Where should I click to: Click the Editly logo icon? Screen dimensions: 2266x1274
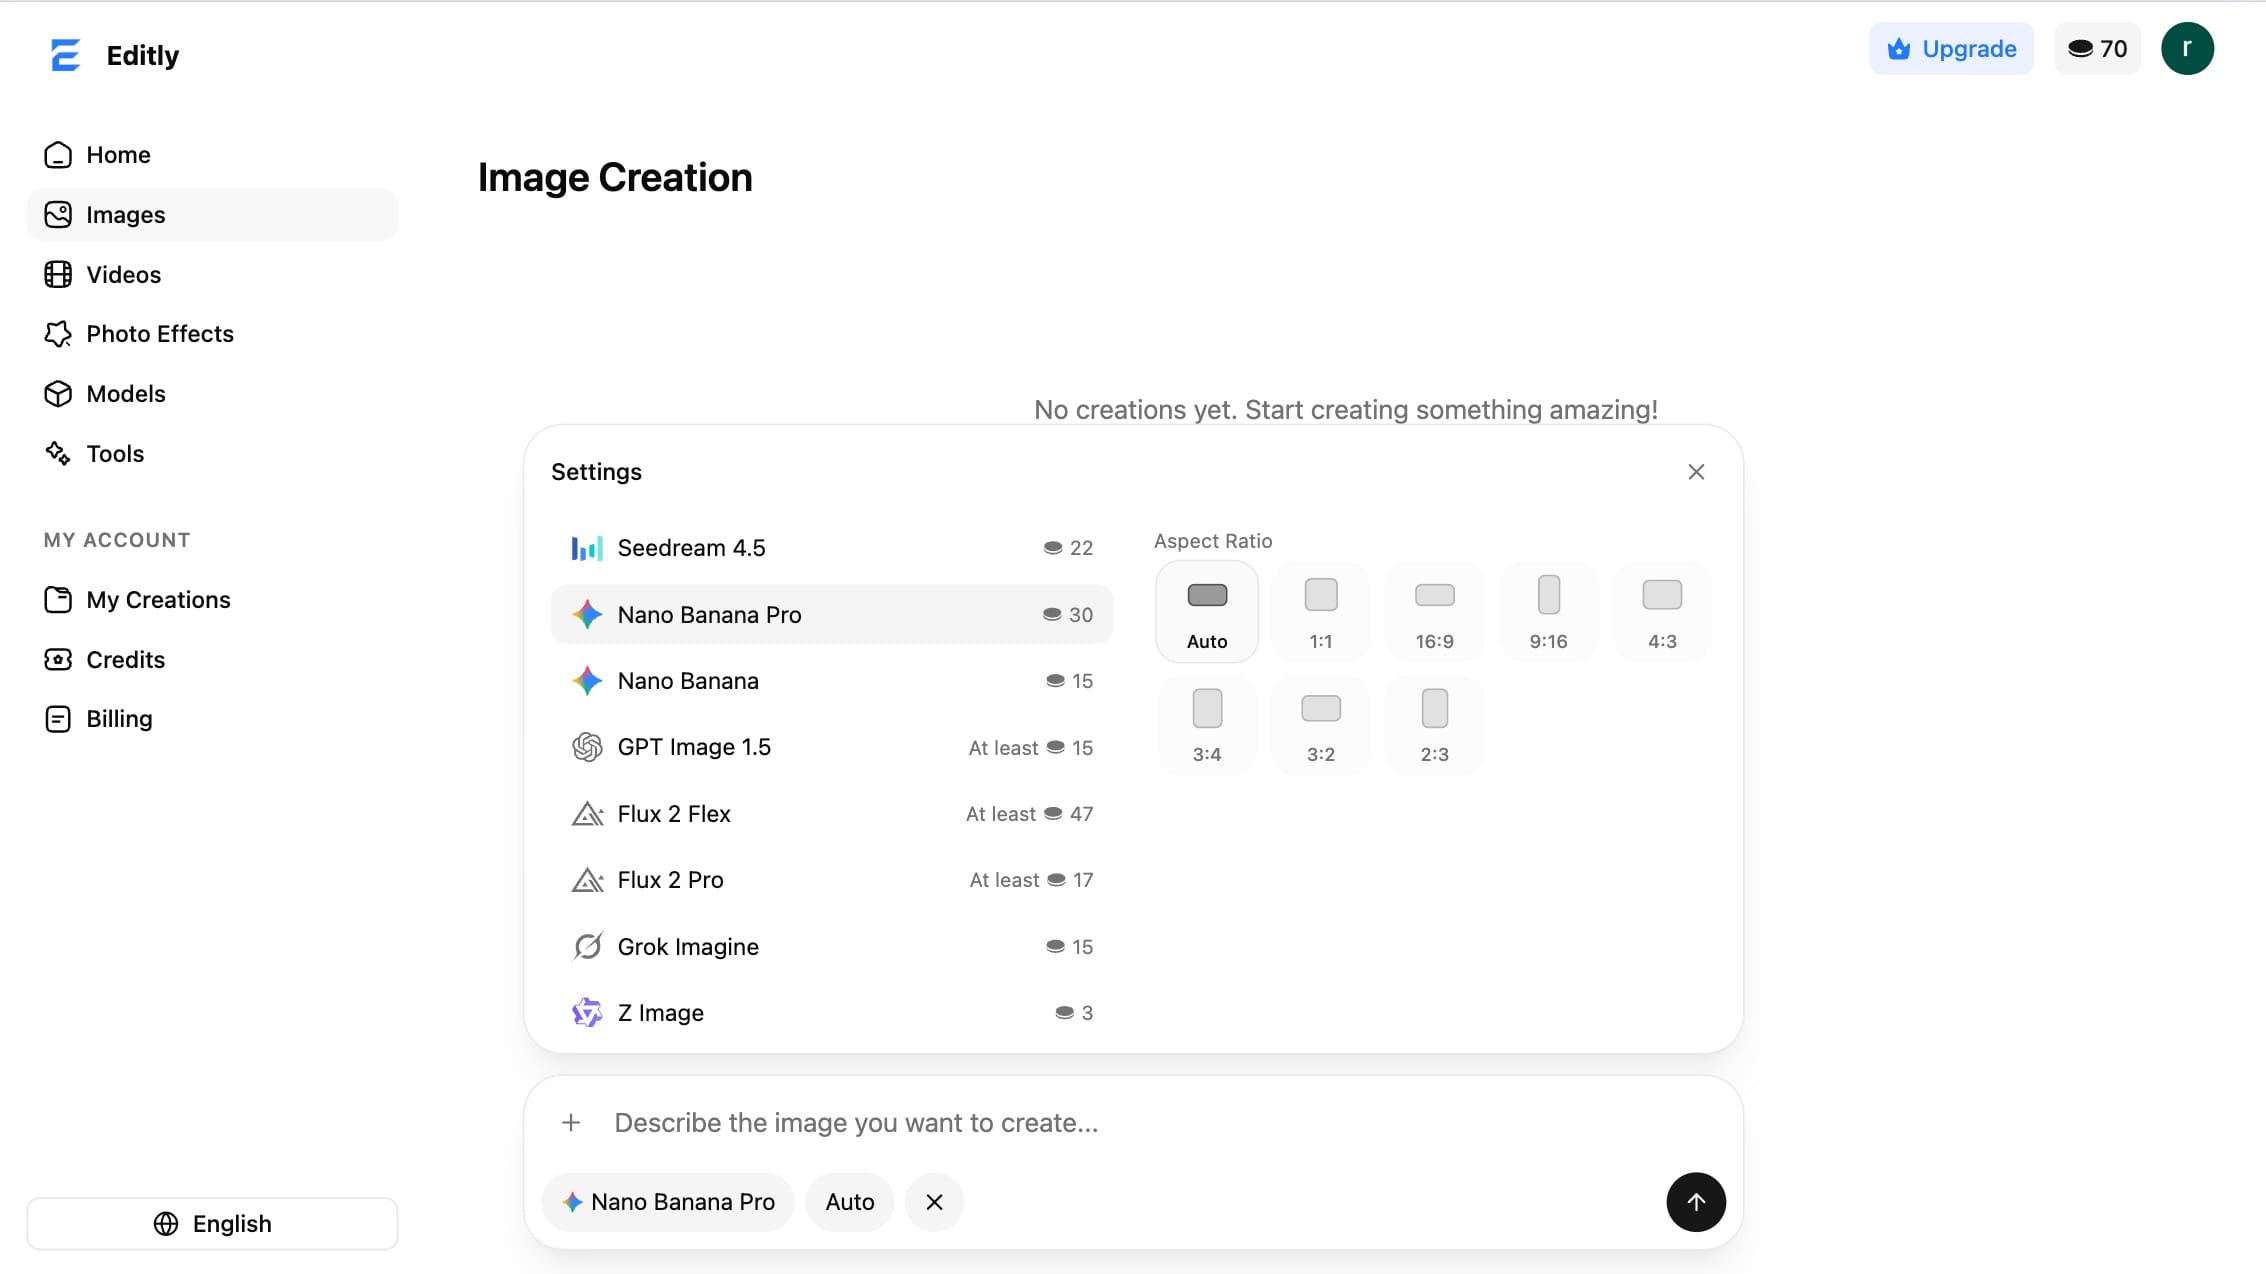pos(65,55)
